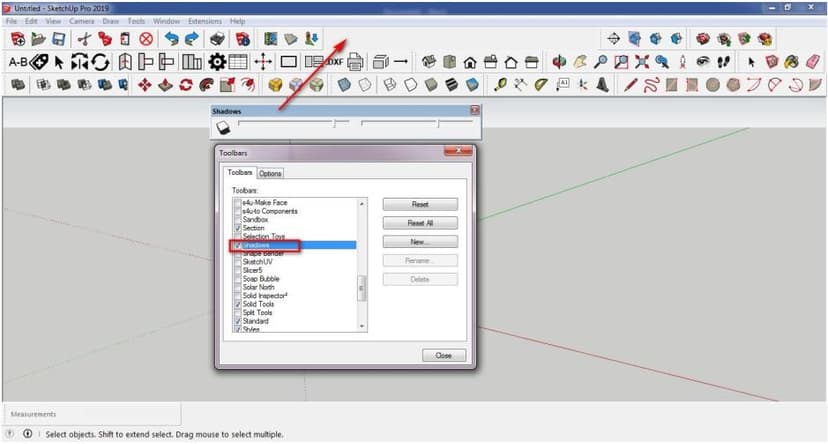The width and height of the screenshot is (828, 444).
Task: Select the Pan hand tool icon
Action: coord(579,62)
